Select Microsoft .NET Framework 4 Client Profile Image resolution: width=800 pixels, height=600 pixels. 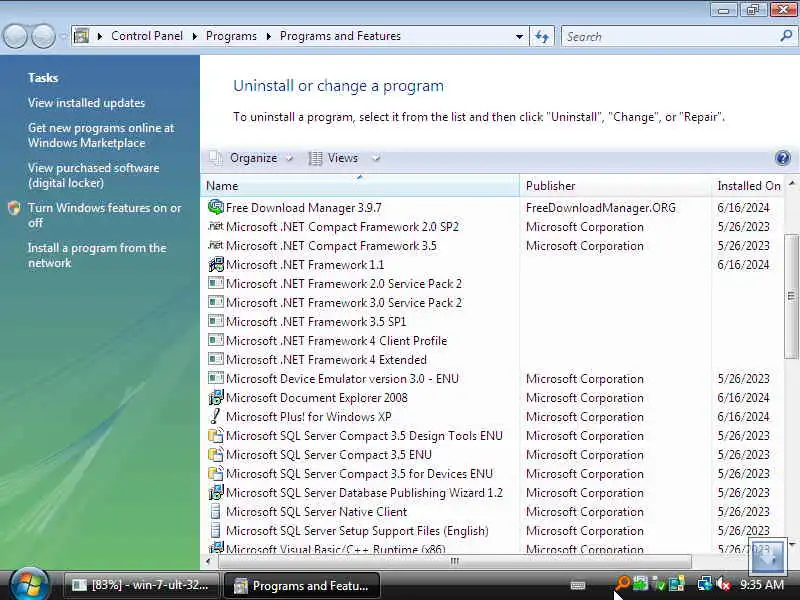[x=336, y=341]
